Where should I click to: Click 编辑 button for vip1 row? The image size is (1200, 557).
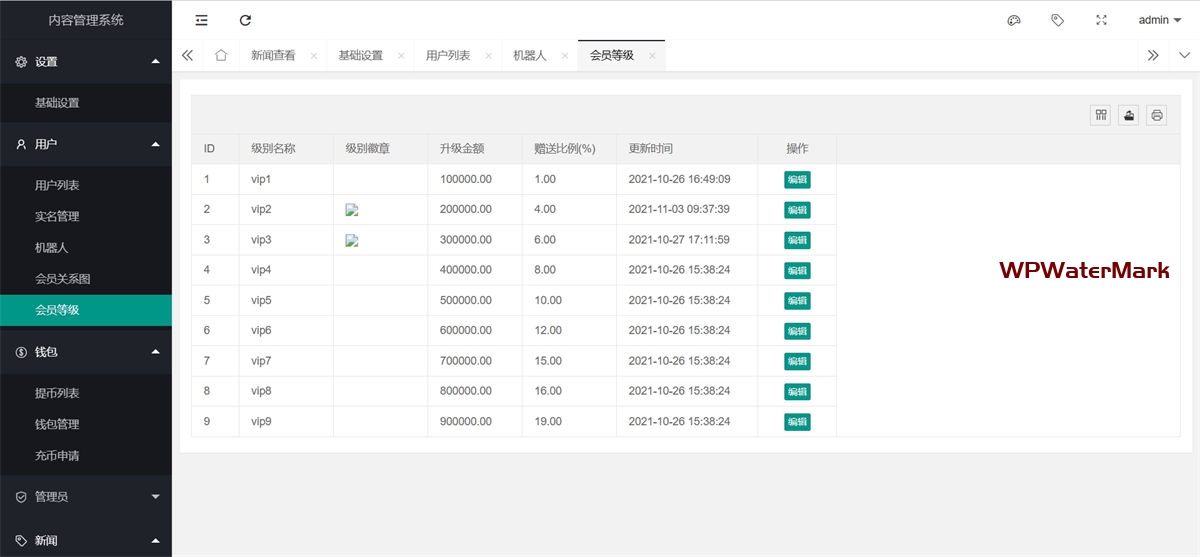[x=797, y=180]
